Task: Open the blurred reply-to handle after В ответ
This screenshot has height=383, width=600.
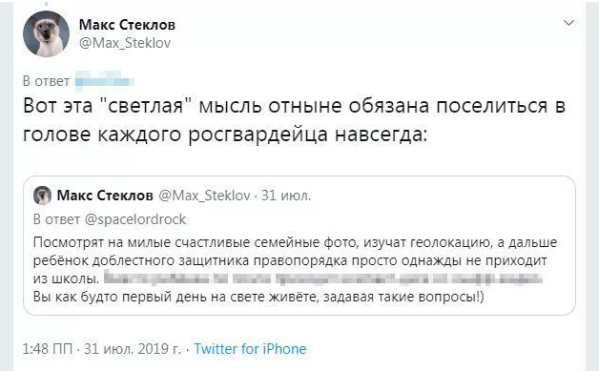Action: (x=104, y=81)
